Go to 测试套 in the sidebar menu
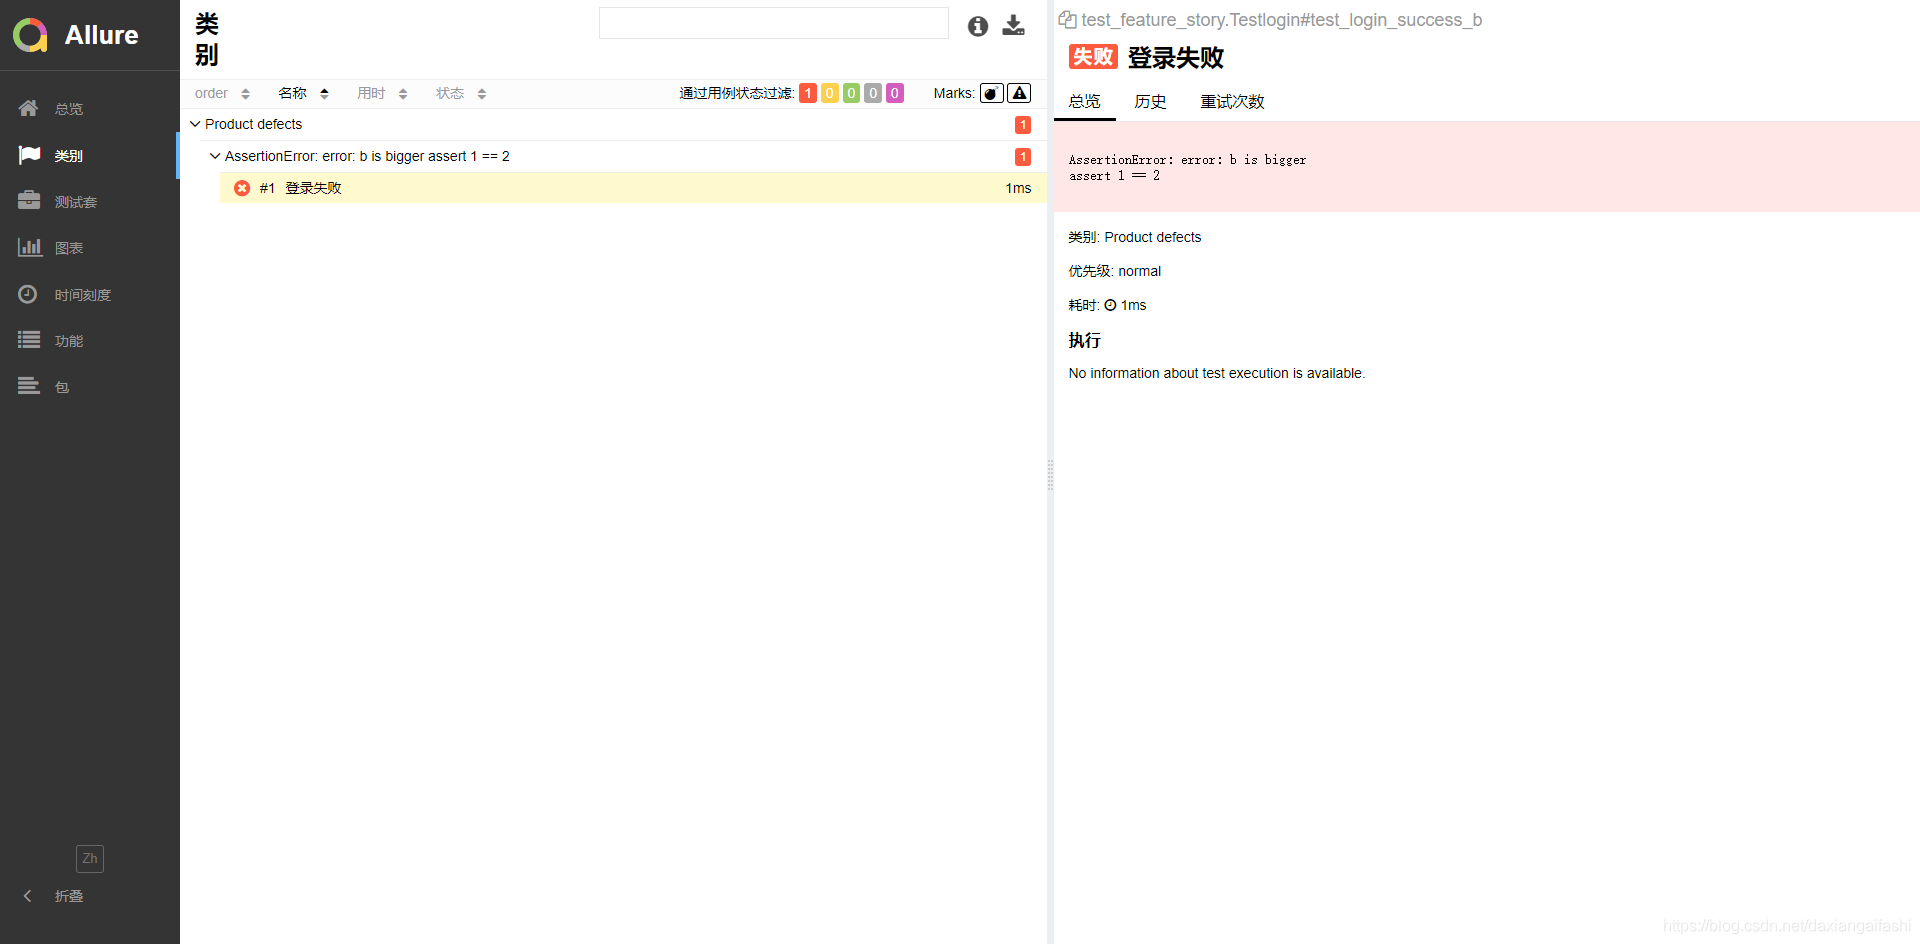 pyautogui.click(x=76, y=202)
